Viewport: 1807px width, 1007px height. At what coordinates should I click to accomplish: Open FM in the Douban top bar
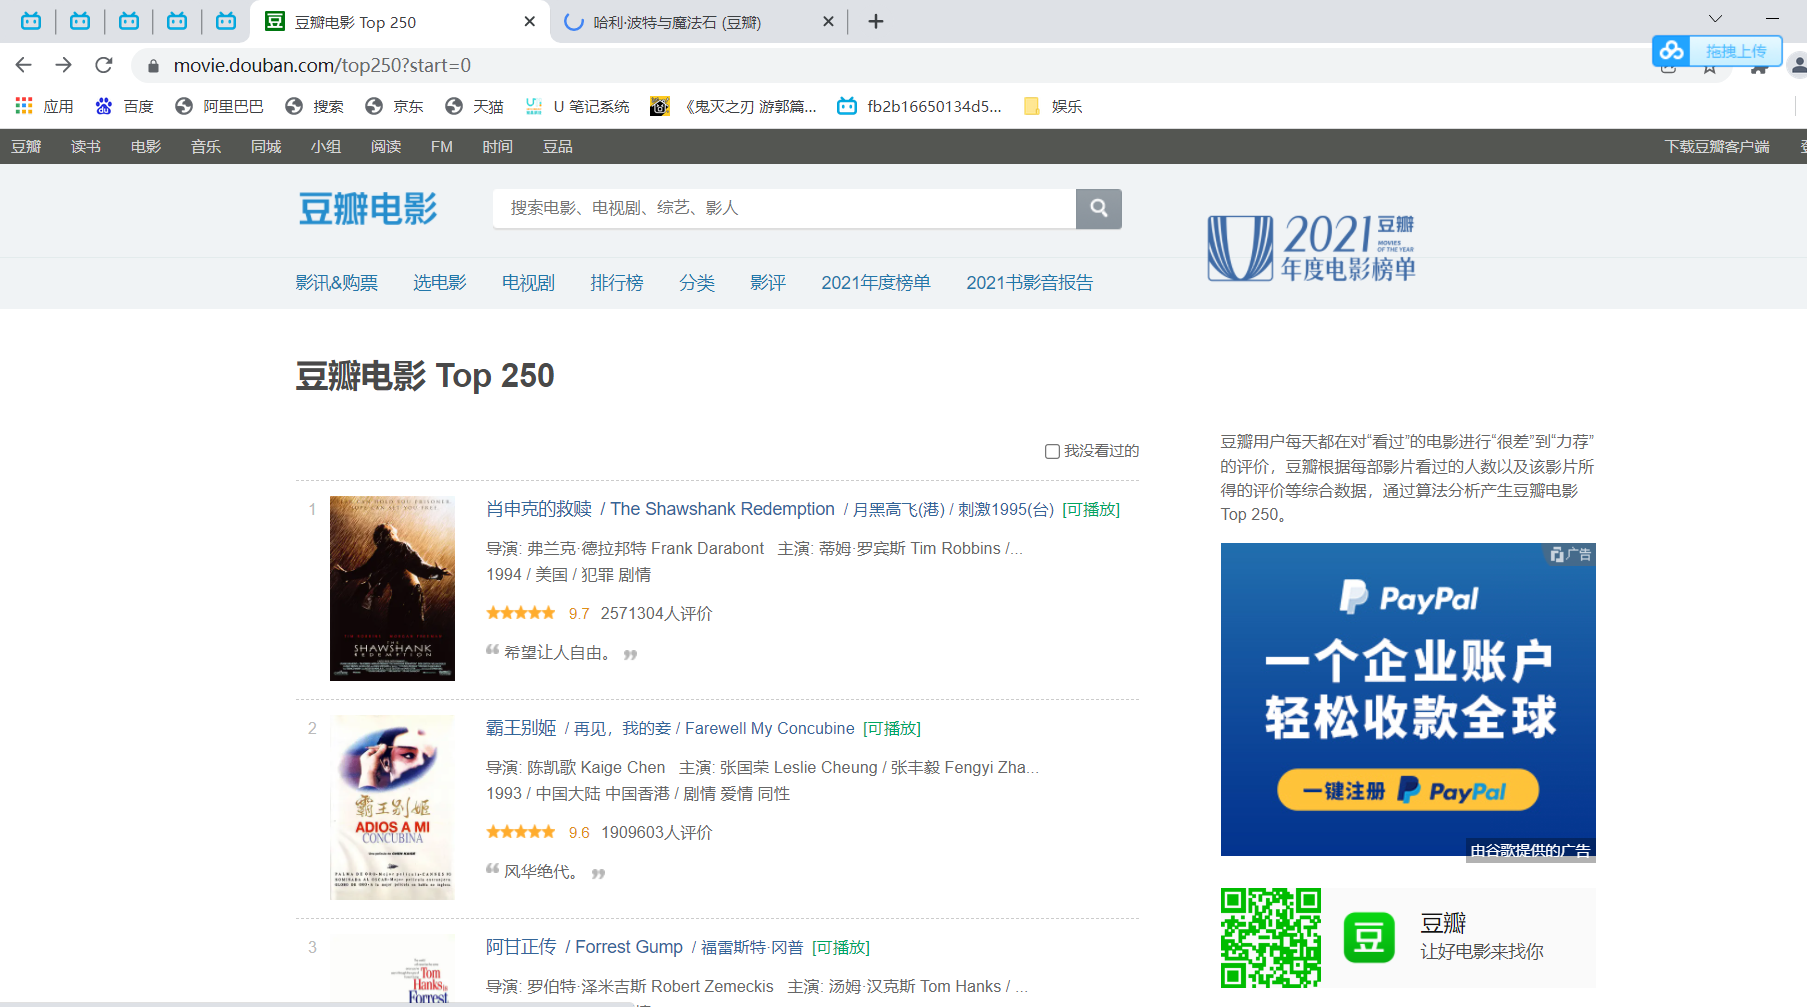click(442, 147)
